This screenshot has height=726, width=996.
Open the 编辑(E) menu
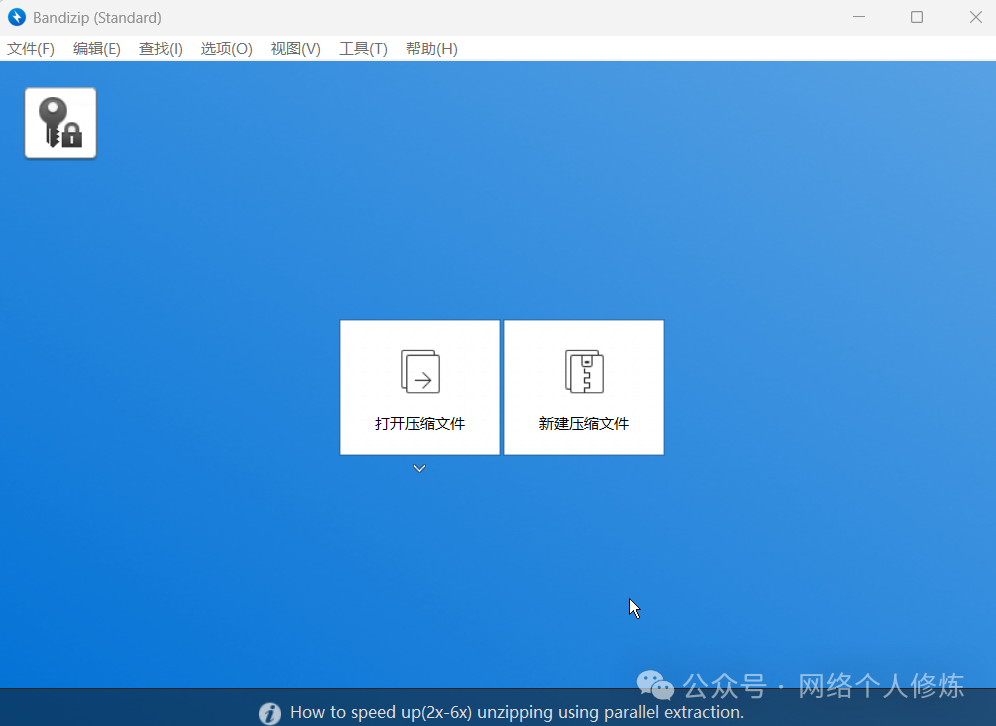coord(96,48)
